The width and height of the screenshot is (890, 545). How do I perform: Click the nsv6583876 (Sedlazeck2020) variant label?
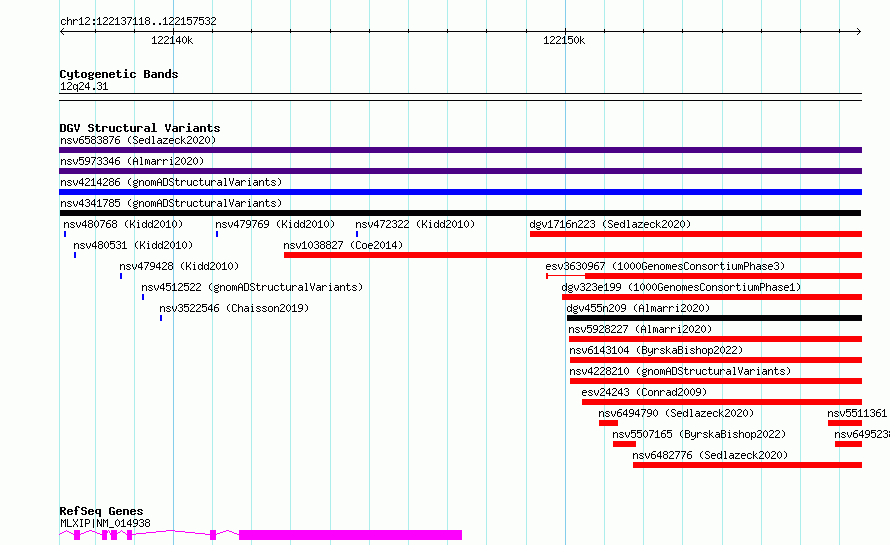[x=138, y=140]
